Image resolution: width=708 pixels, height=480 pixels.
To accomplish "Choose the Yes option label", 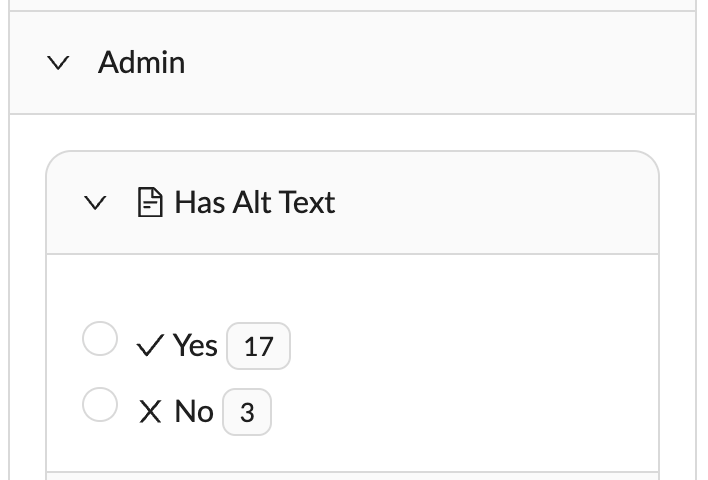I will click(195, 345).
